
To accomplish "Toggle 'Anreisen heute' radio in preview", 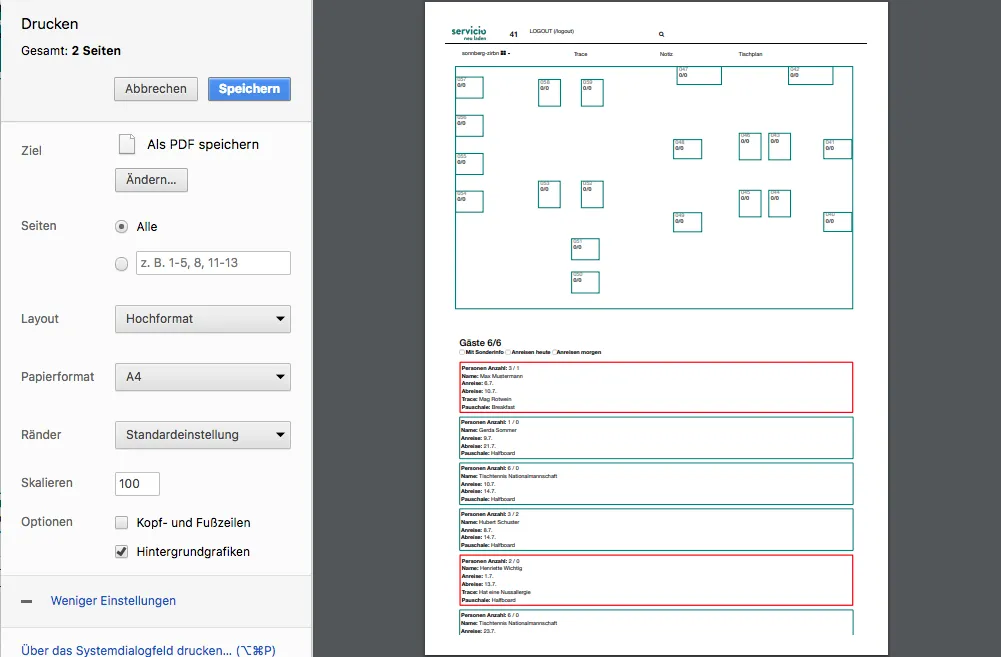I will [508, 352].
